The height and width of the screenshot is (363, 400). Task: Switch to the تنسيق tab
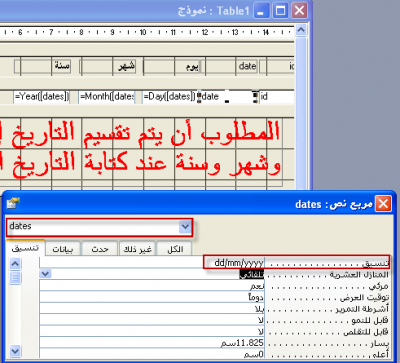tap(25, 248)
